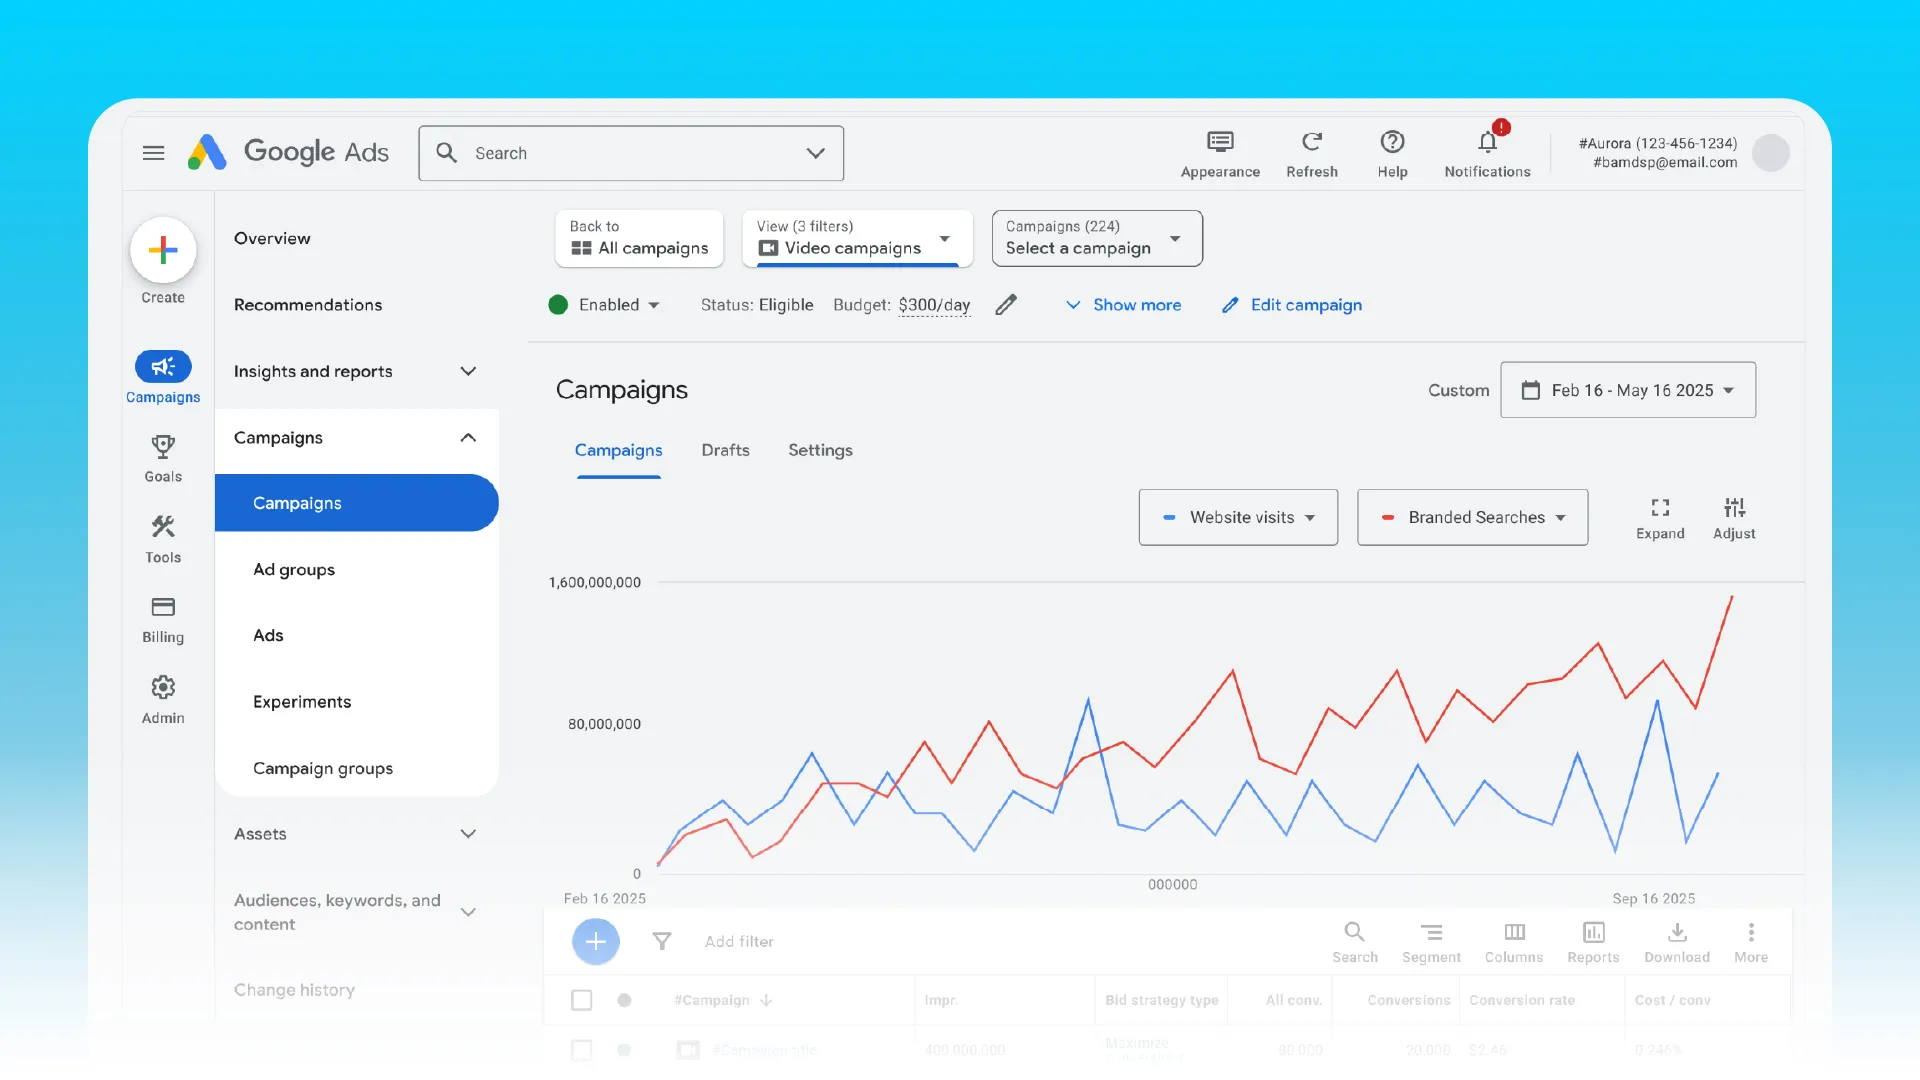Search the campaigns table

[1355, 942]
